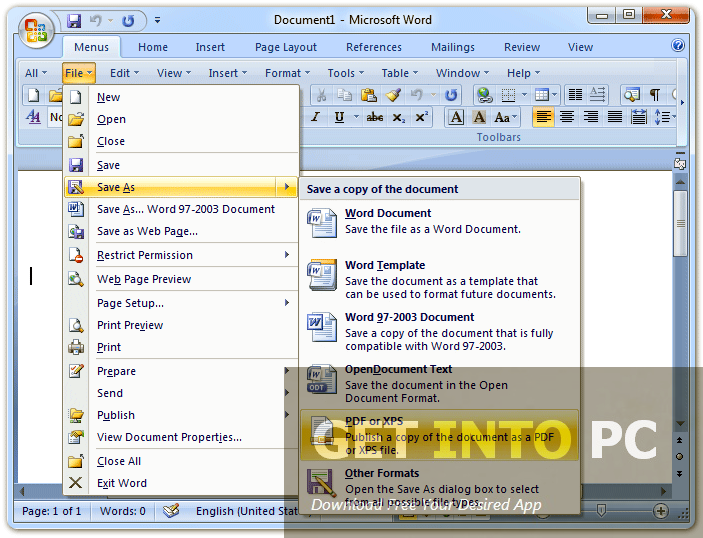The image size is (703, 538).
Task: Click the Word Template icon in submenu
Action: pos(321,274)
